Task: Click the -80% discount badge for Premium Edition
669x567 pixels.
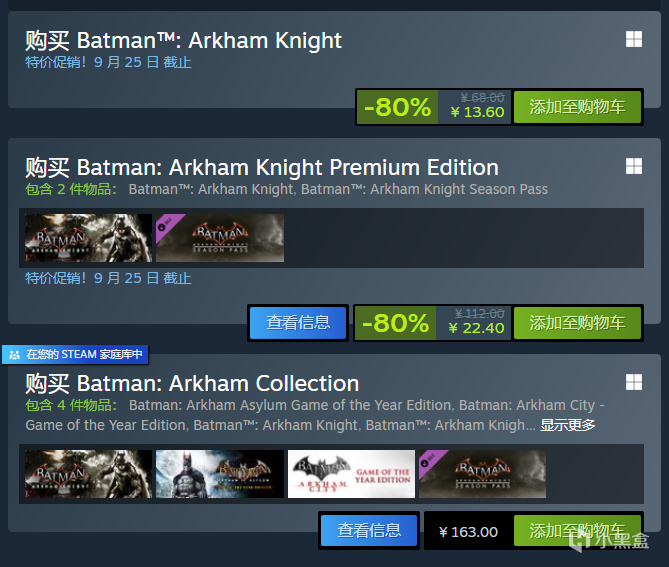Action: point(395,323)
